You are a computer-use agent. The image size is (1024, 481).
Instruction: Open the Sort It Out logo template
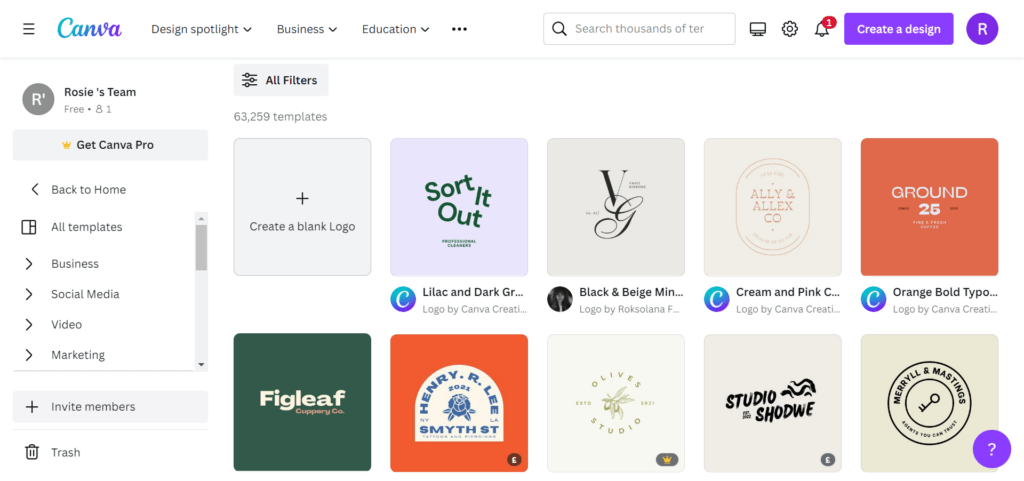pyautogui.click(x=459, y=207)
